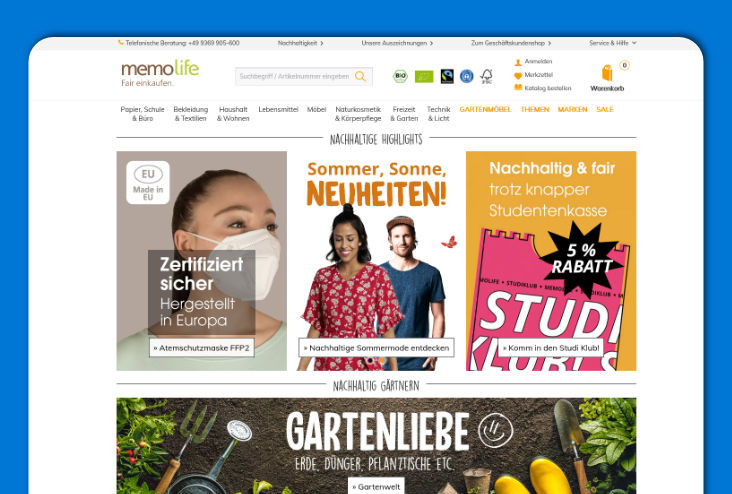Select the SALE menu item

click(x=605, y=109)
